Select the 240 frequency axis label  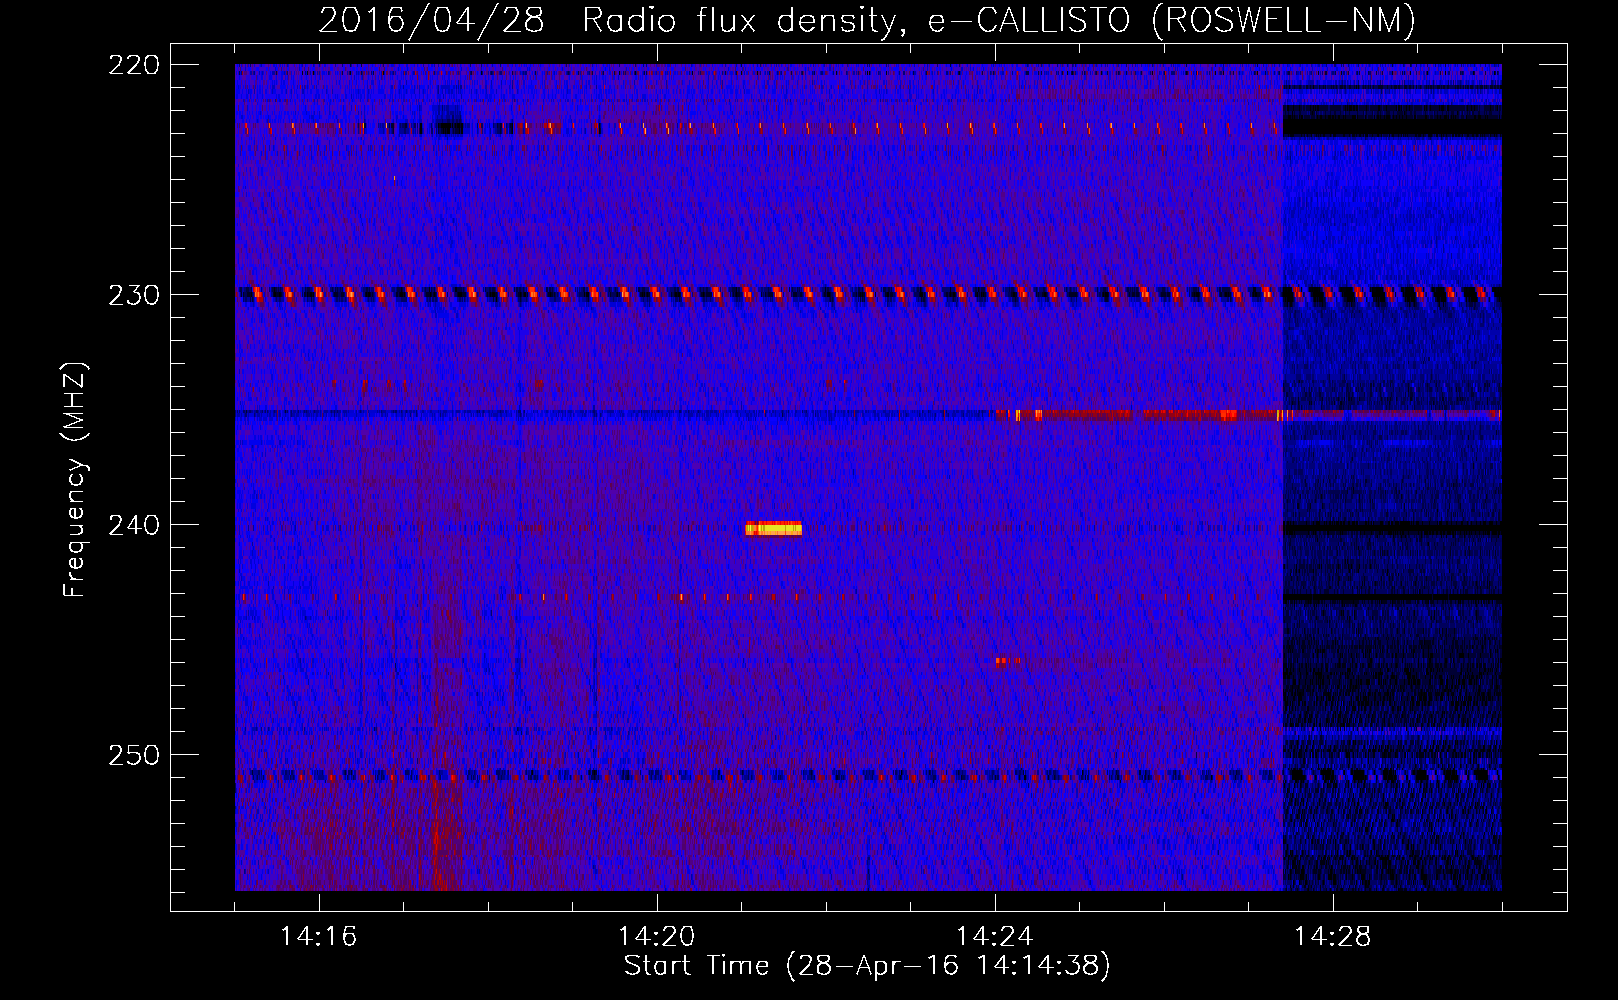[133, 525]
